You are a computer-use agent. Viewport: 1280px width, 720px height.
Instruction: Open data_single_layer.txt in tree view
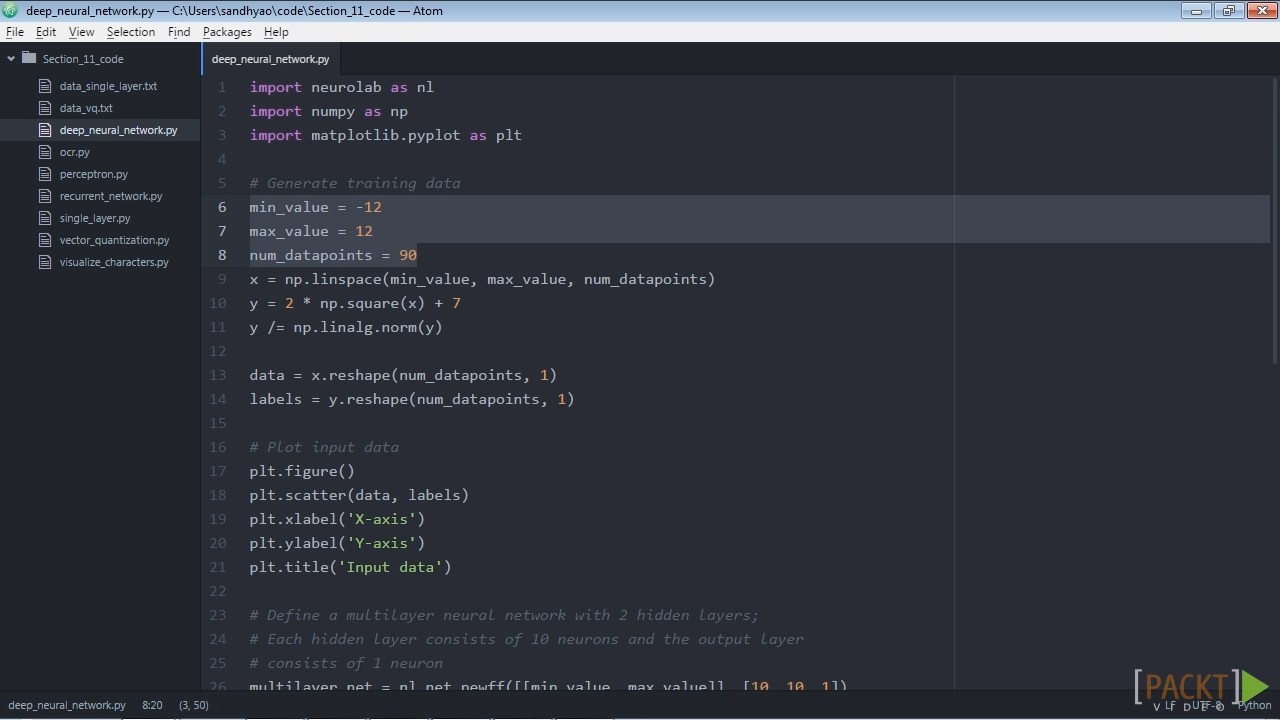pyautogui.click(x=108, y=86)
